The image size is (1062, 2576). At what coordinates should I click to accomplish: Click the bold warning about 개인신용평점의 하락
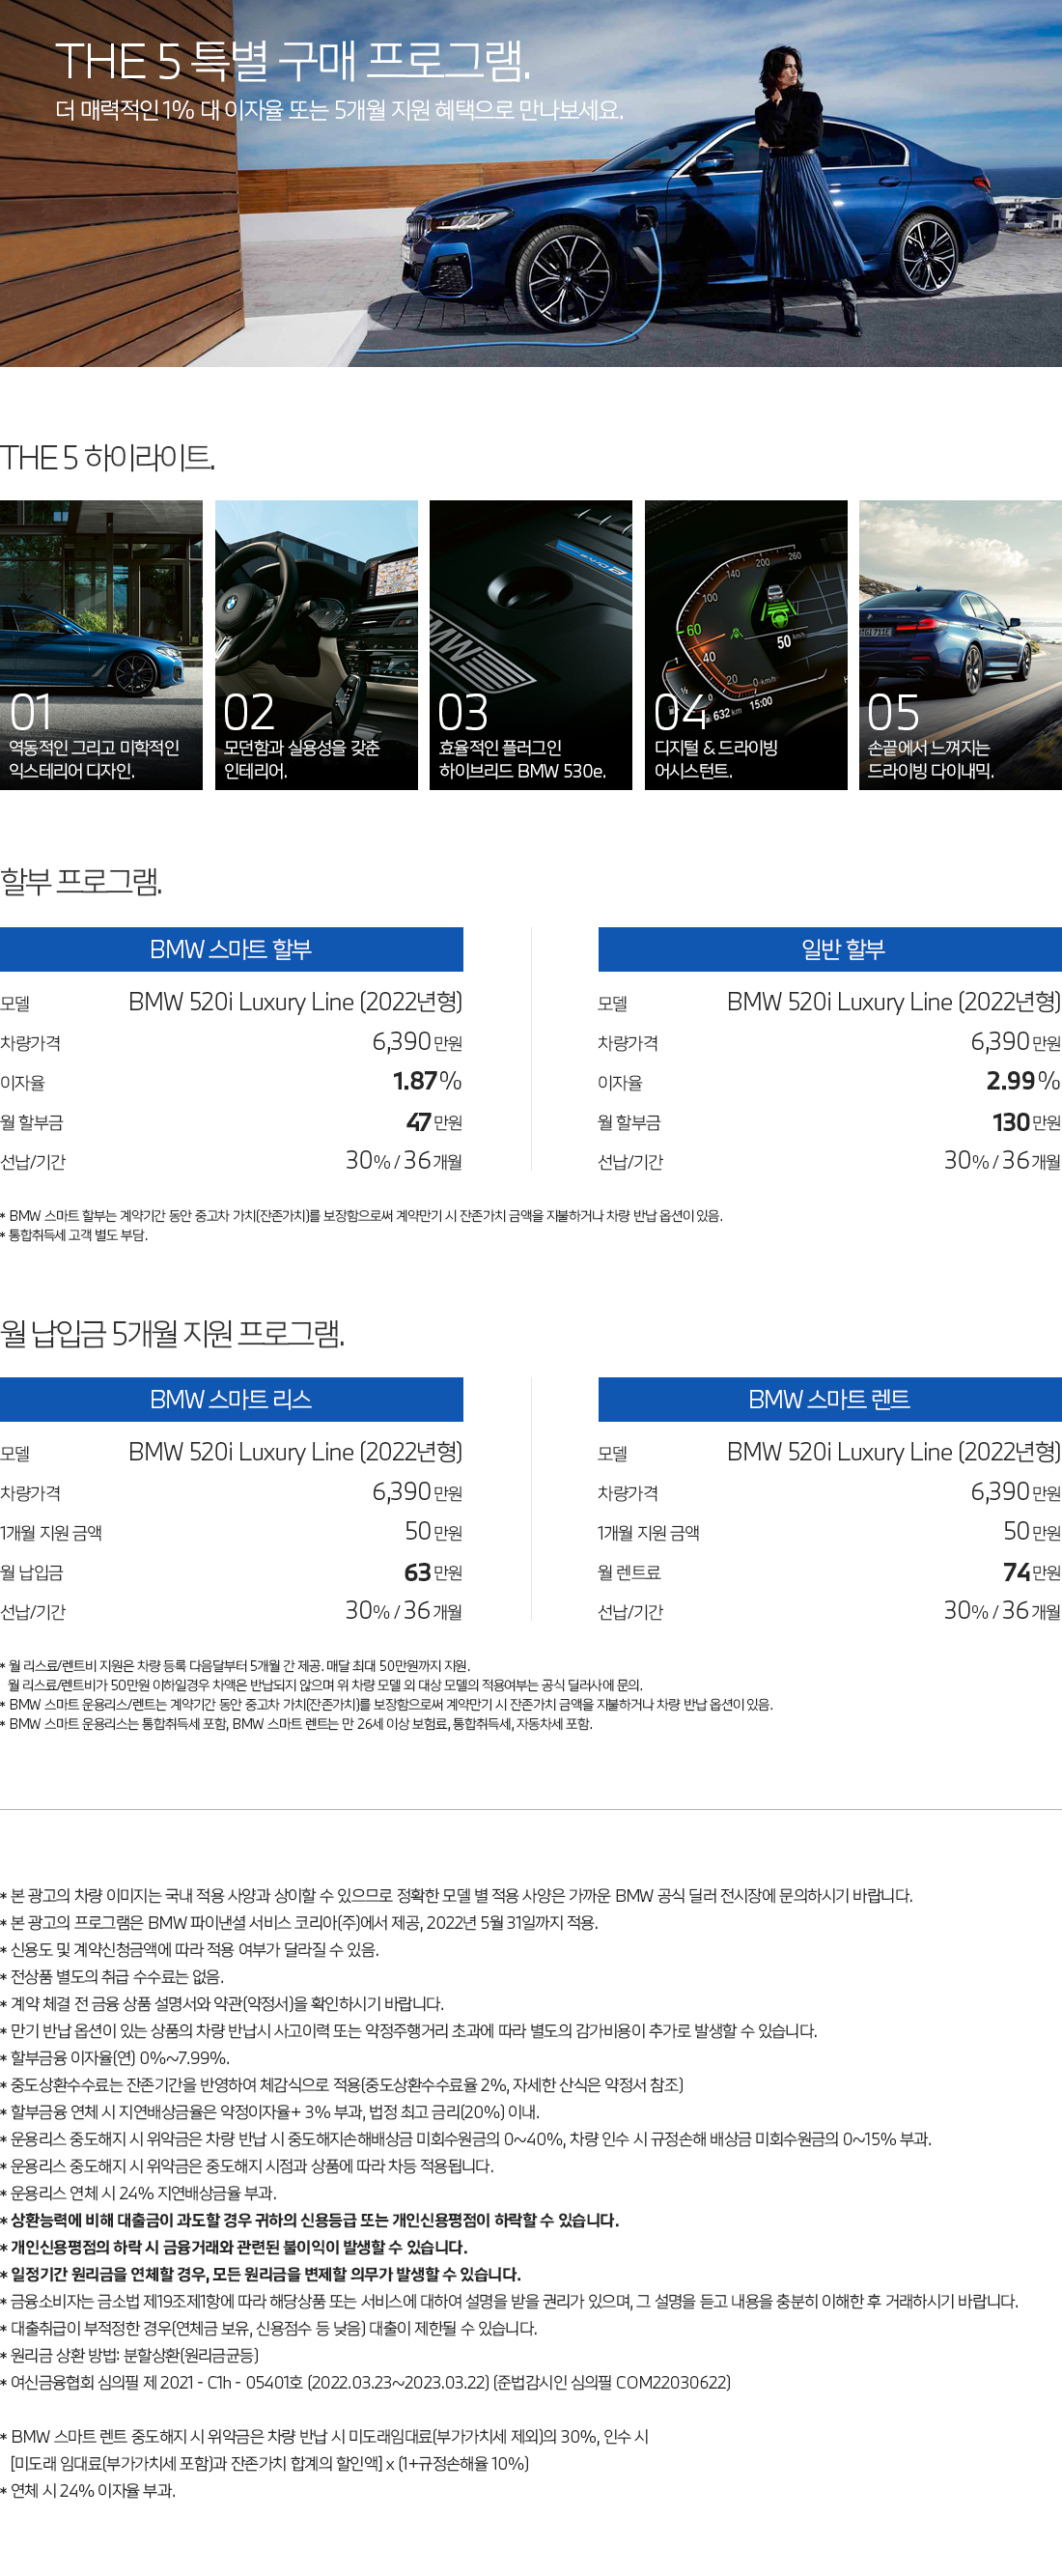[234, 2247]
